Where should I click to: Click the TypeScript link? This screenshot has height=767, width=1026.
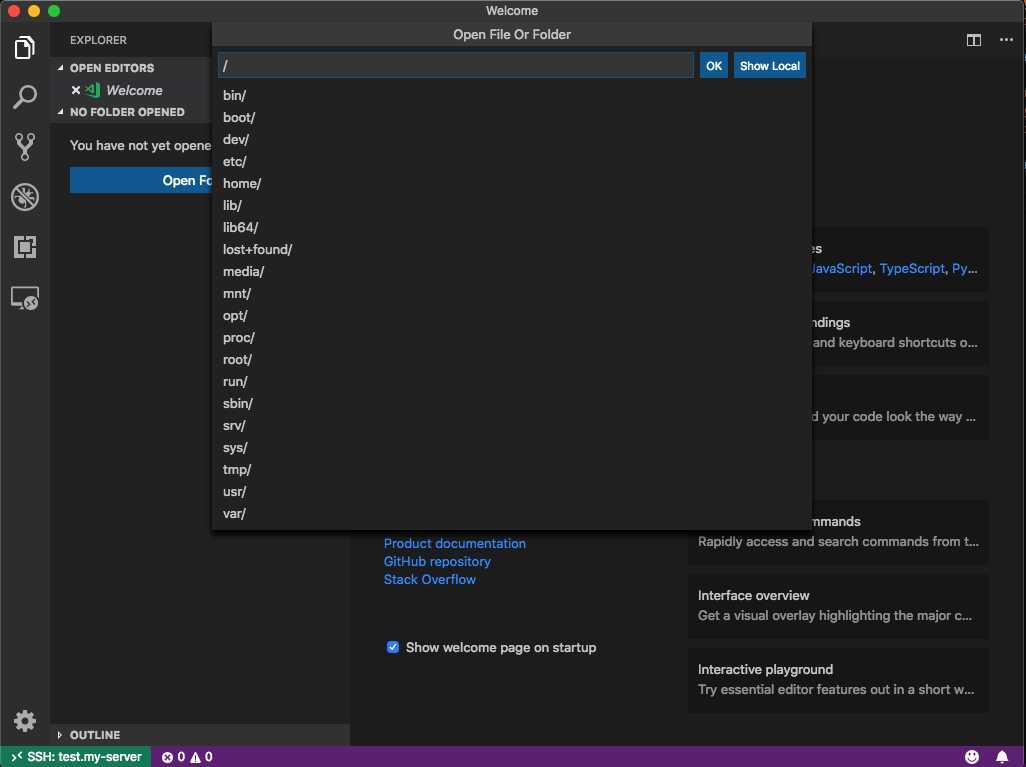click(911, 268)
